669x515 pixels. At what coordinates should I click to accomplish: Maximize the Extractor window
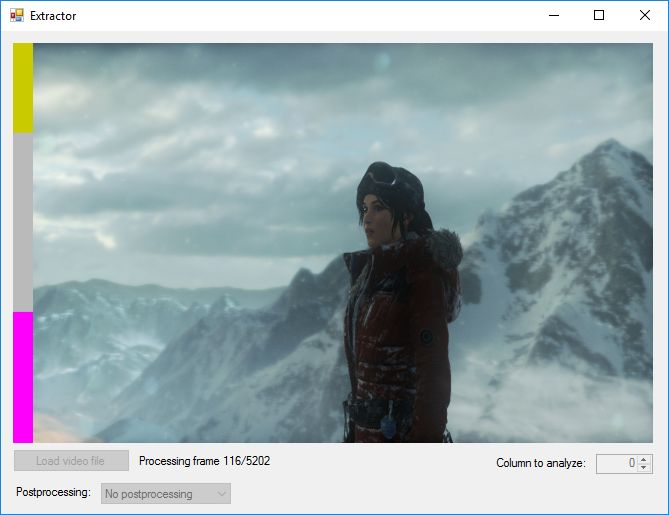tap(599, 15)
